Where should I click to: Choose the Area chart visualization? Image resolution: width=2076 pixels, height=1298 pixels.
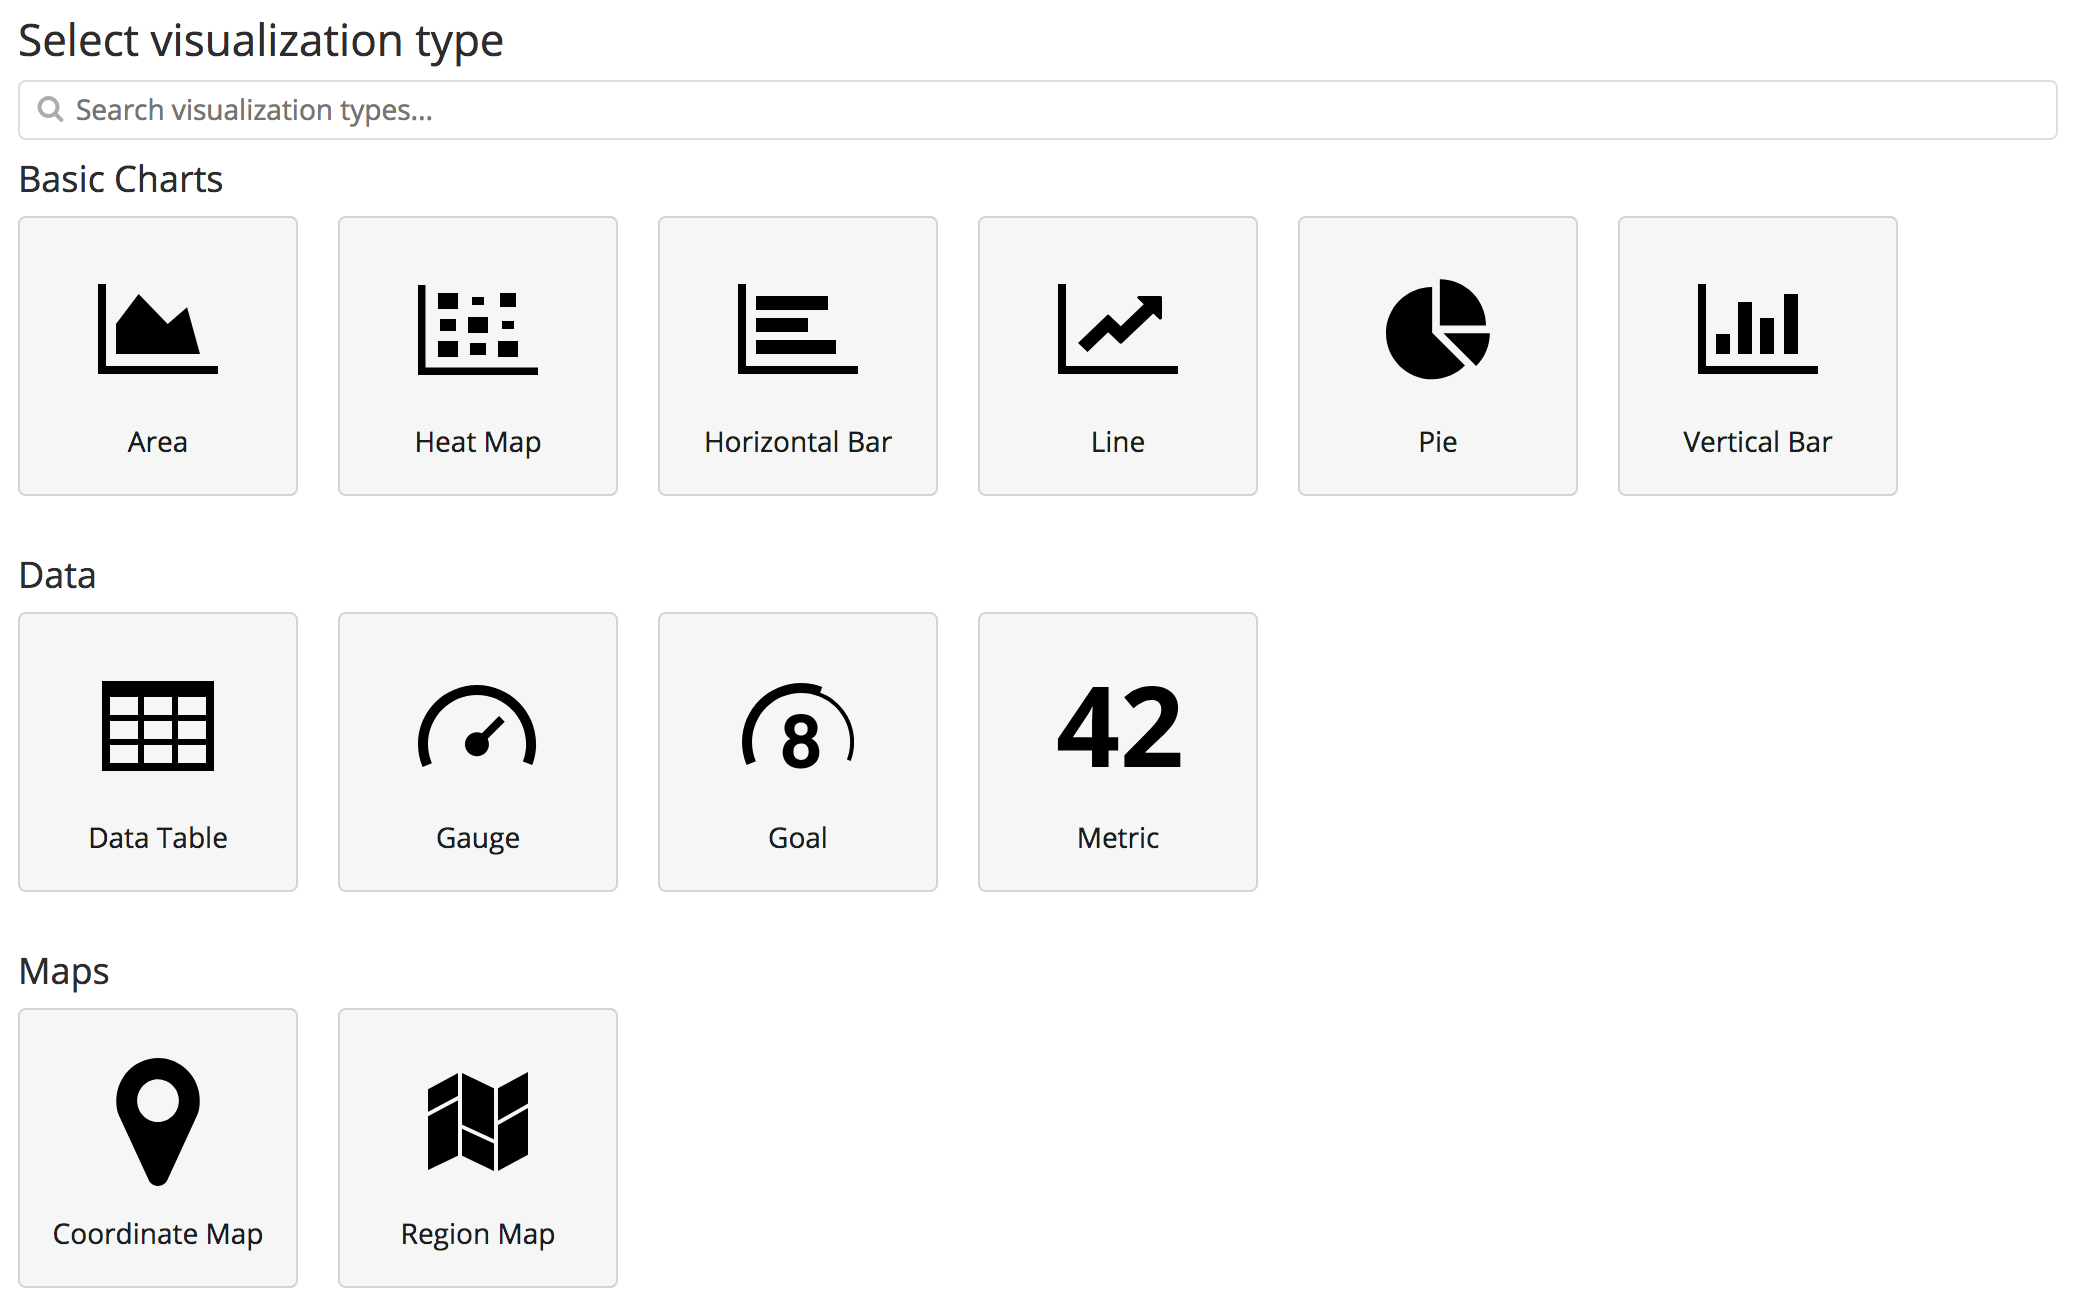tap(158, 356)
